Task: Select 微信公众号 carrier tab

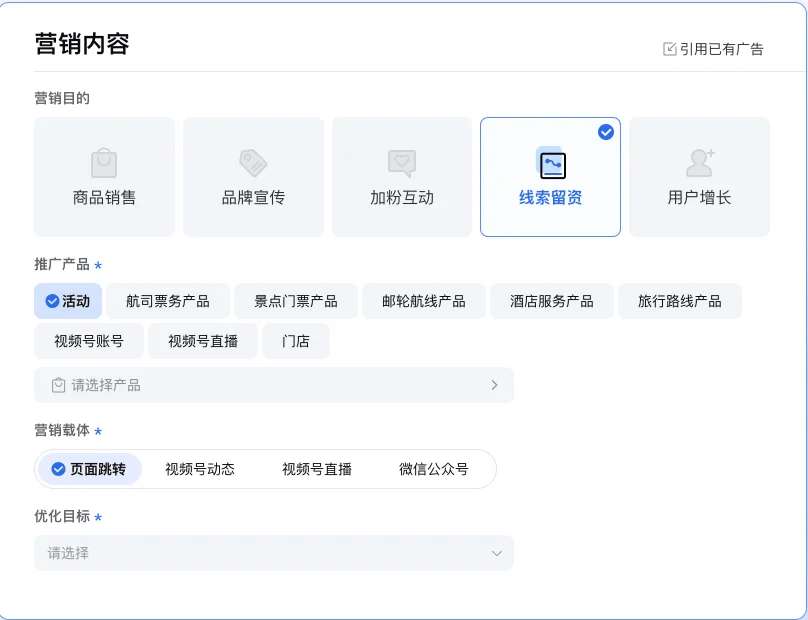Action: tap(433, 469)
